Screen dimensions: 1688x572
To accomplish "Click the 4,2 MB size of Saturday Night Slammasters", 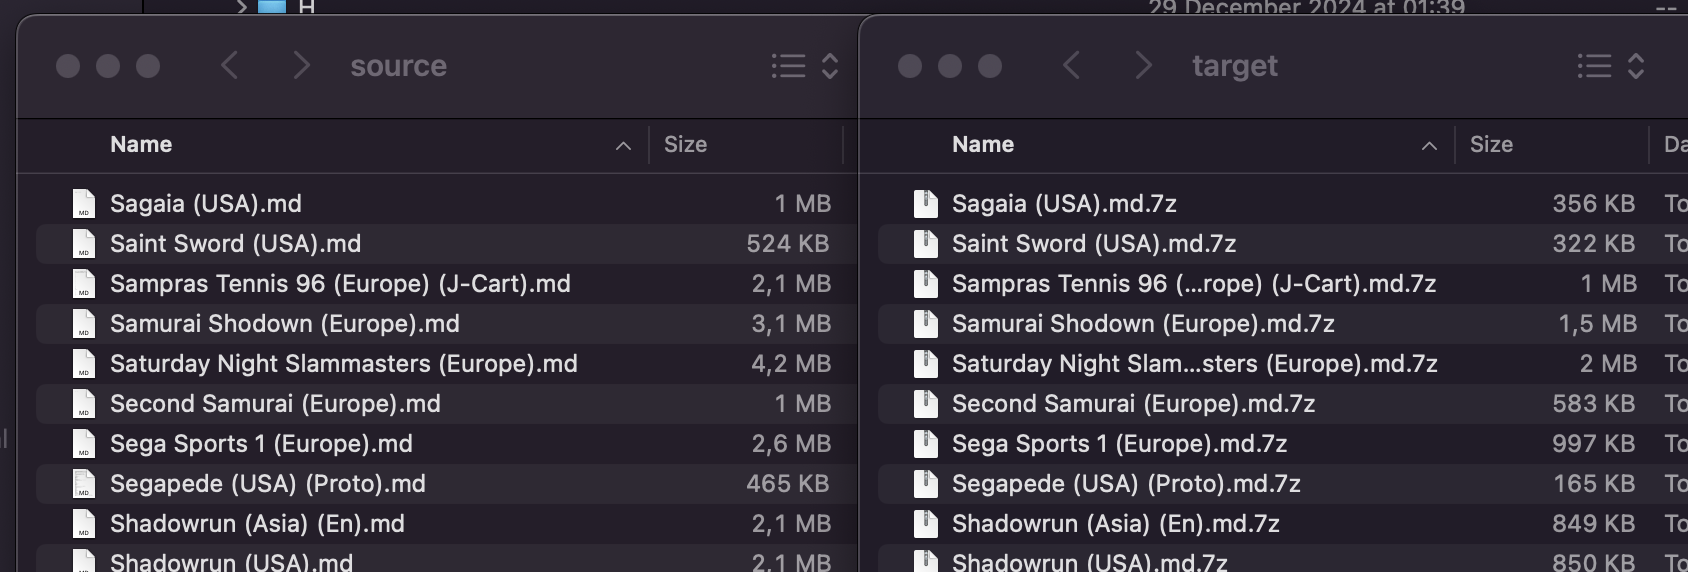I will click(791, 364).
